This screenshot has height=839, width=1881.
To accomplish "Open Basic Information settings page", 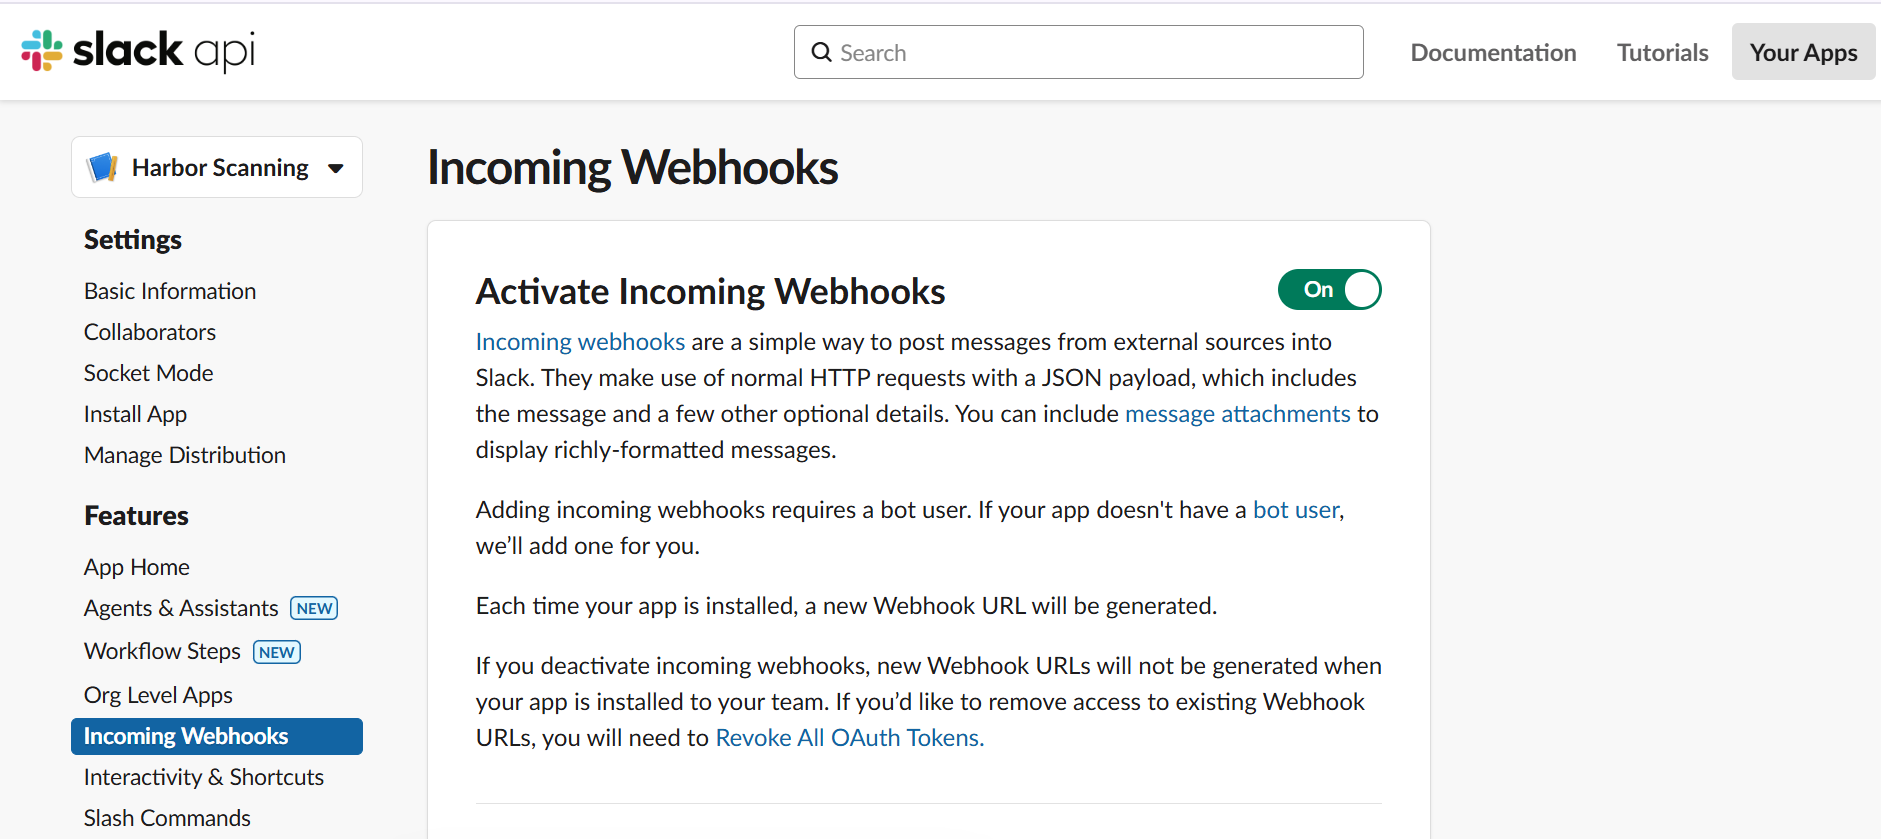I will 170,291.
